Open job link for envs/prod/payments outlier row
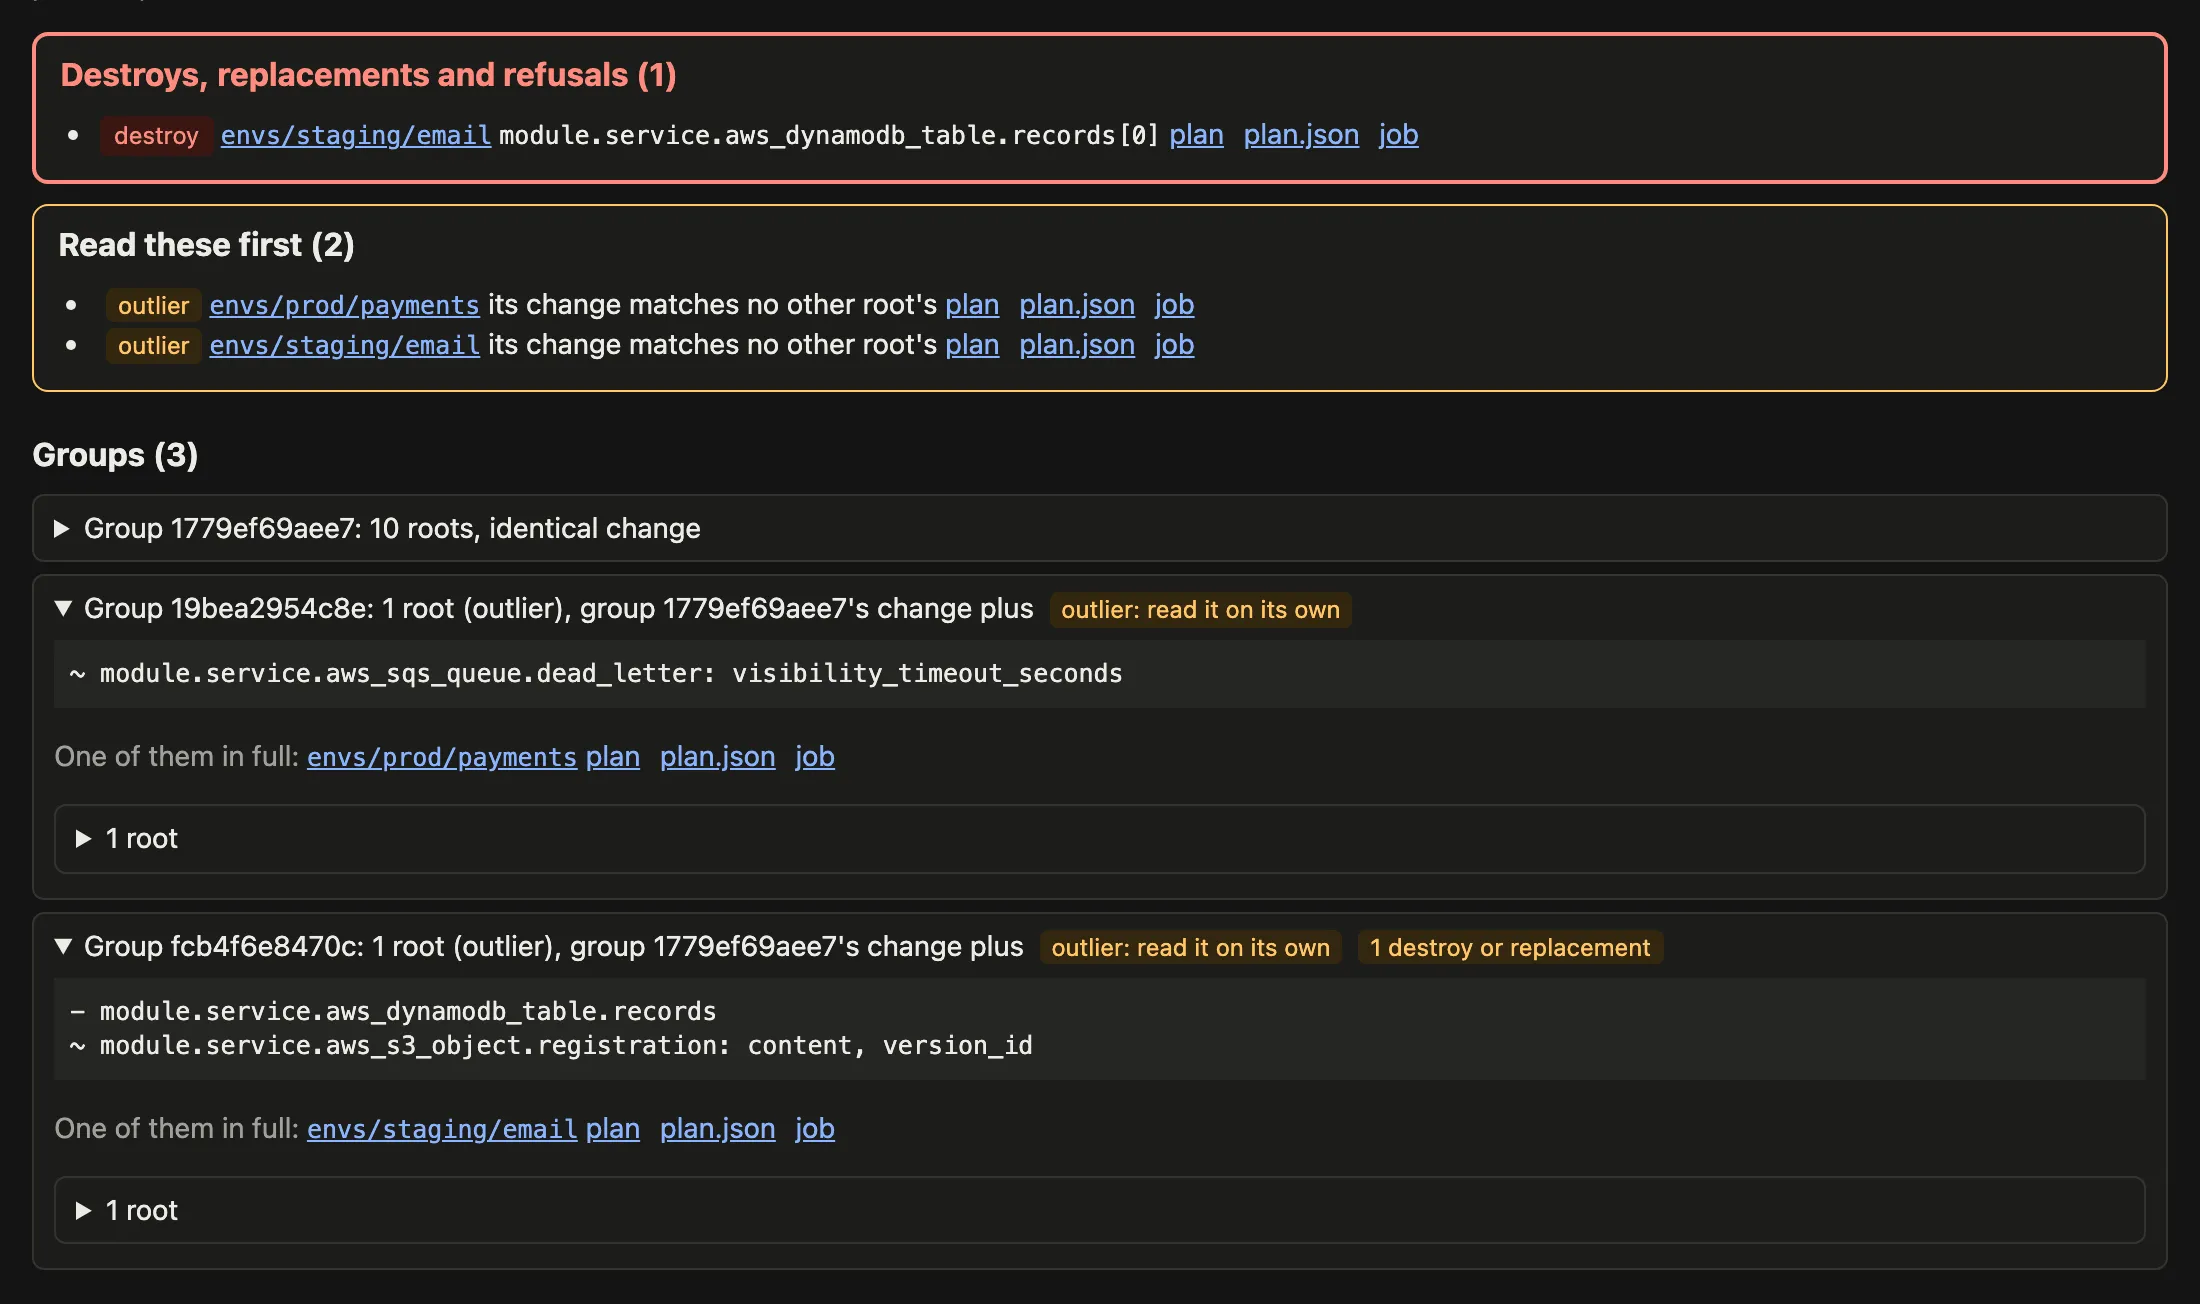 [x=1174, y=305]
